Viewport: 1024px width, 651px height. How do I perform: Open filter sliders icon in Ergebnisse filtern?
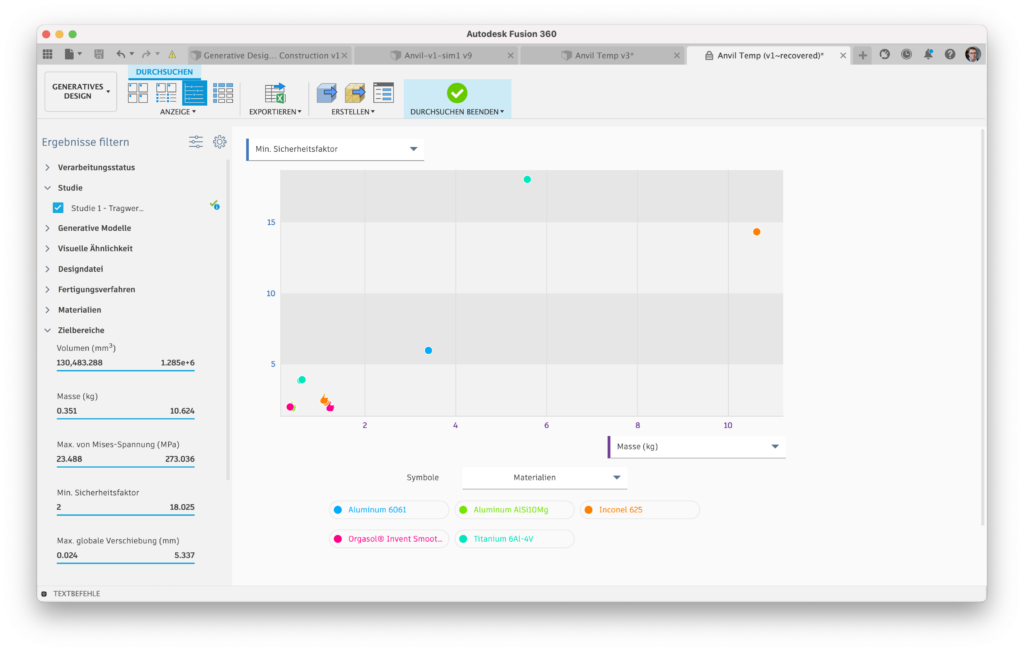point(196,142)
